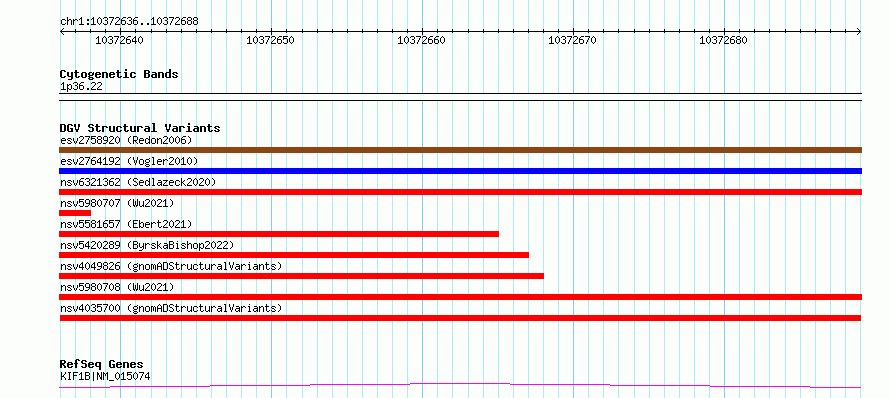This screenshot has height=398, width=890.
Task: Click the KIF1B|NM_015074 gene label
Action: pos(105,376)
